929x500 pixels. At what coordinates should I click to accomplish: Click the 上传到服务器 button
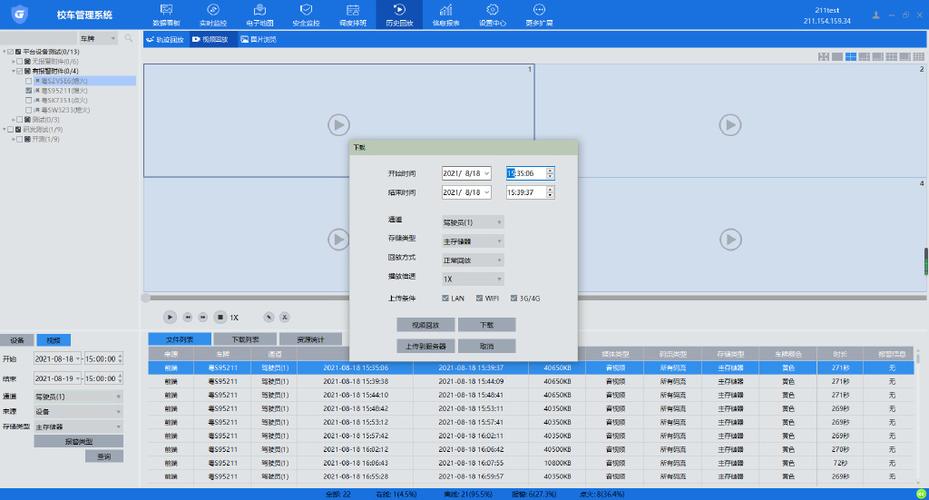(426, 346)
